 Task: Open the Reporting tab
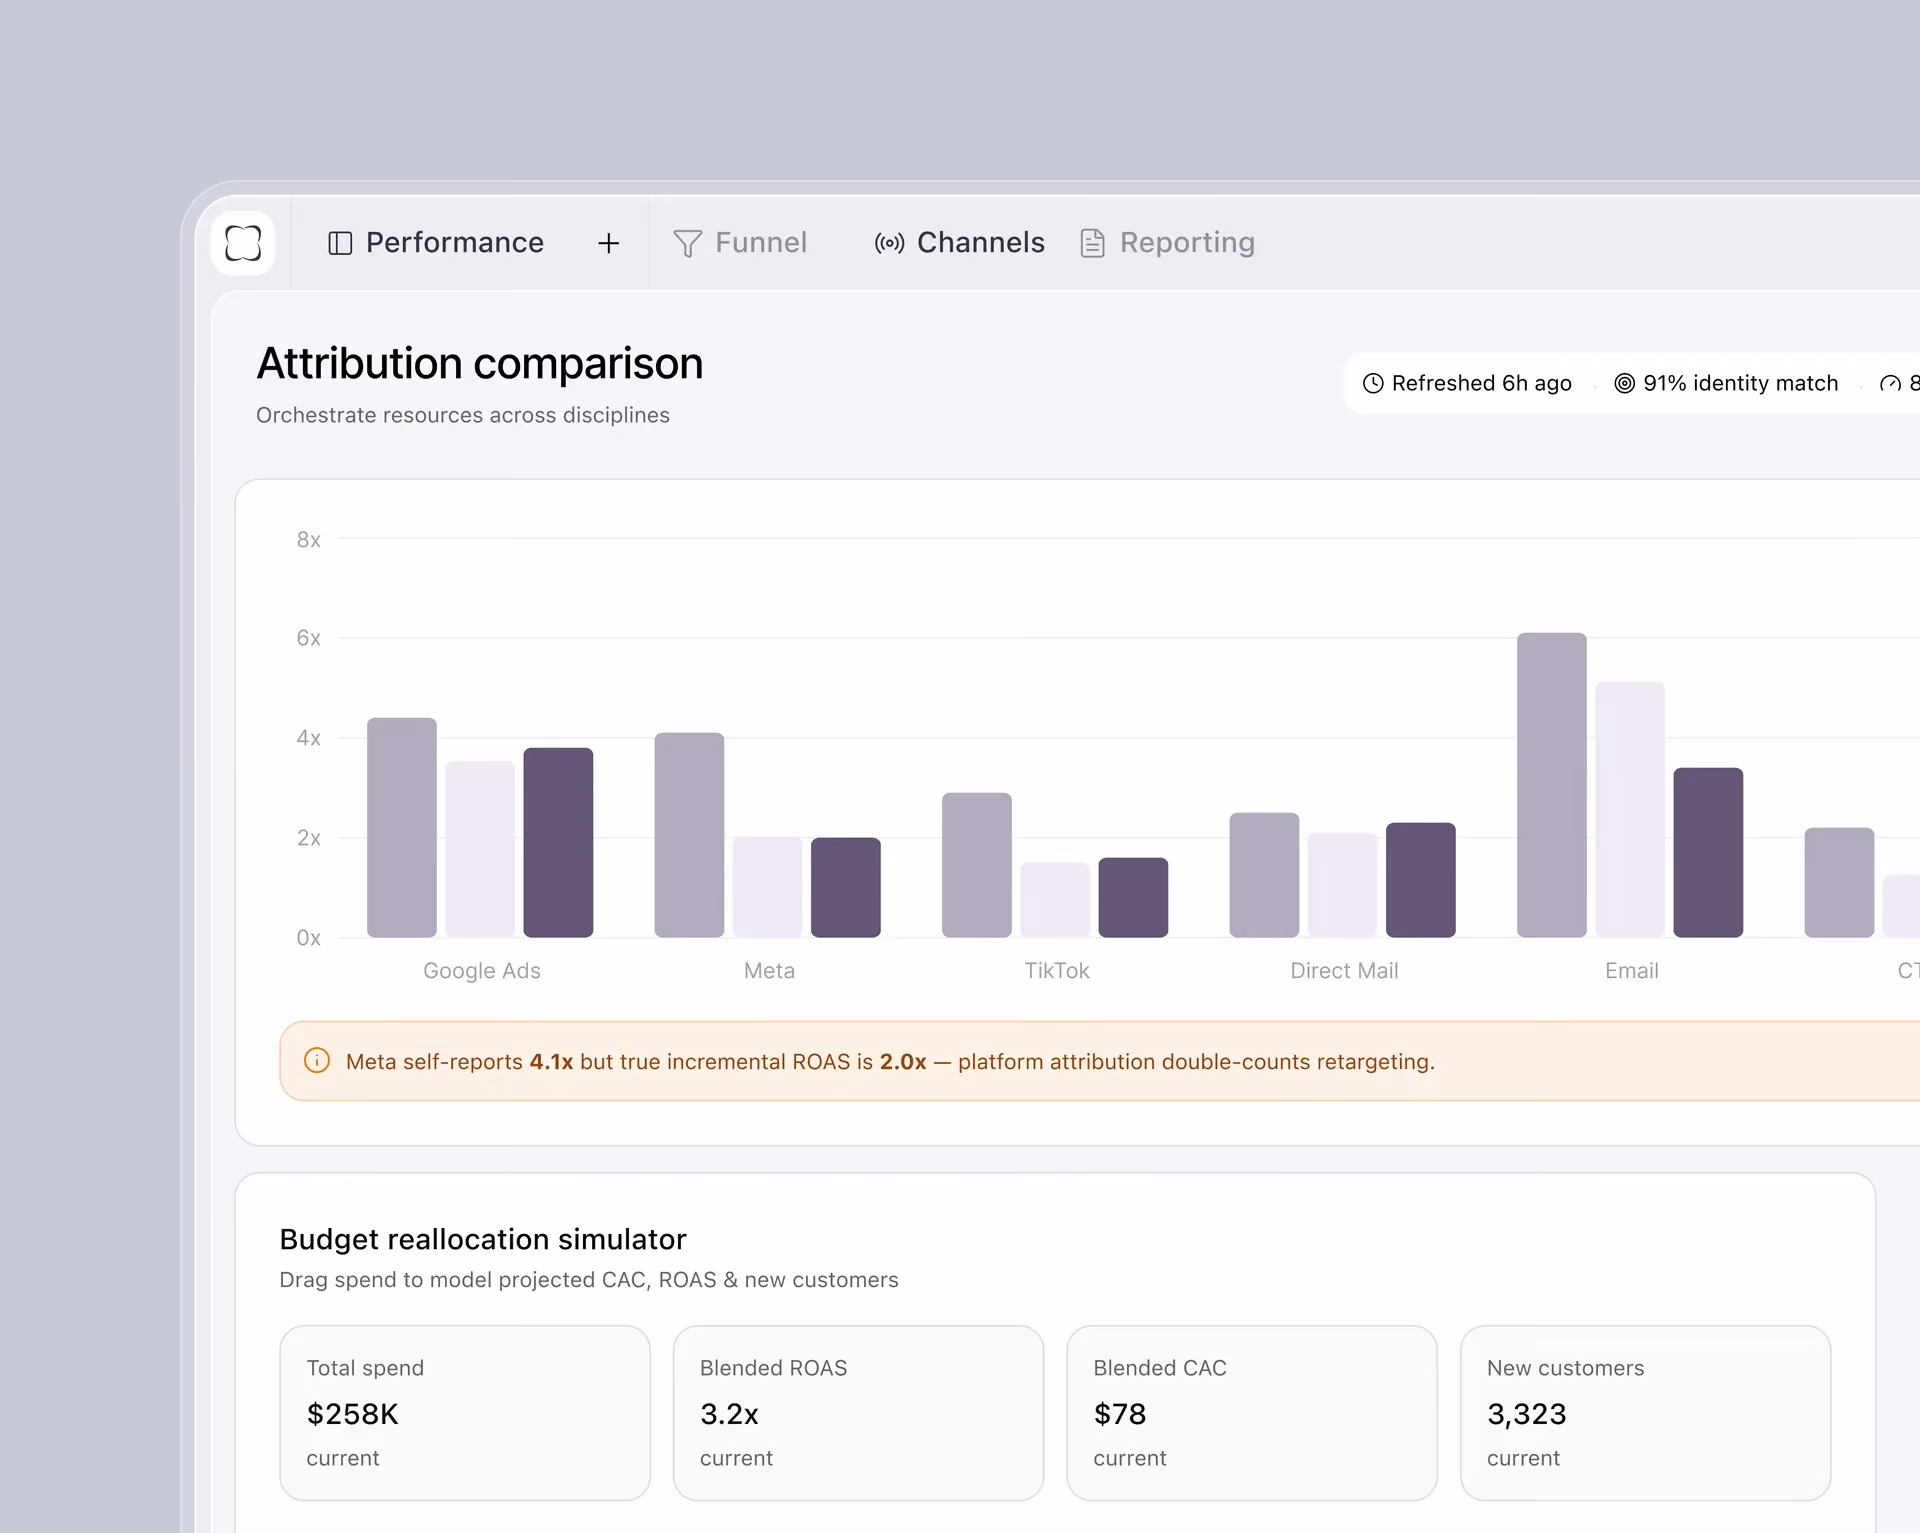[1168, 243]
